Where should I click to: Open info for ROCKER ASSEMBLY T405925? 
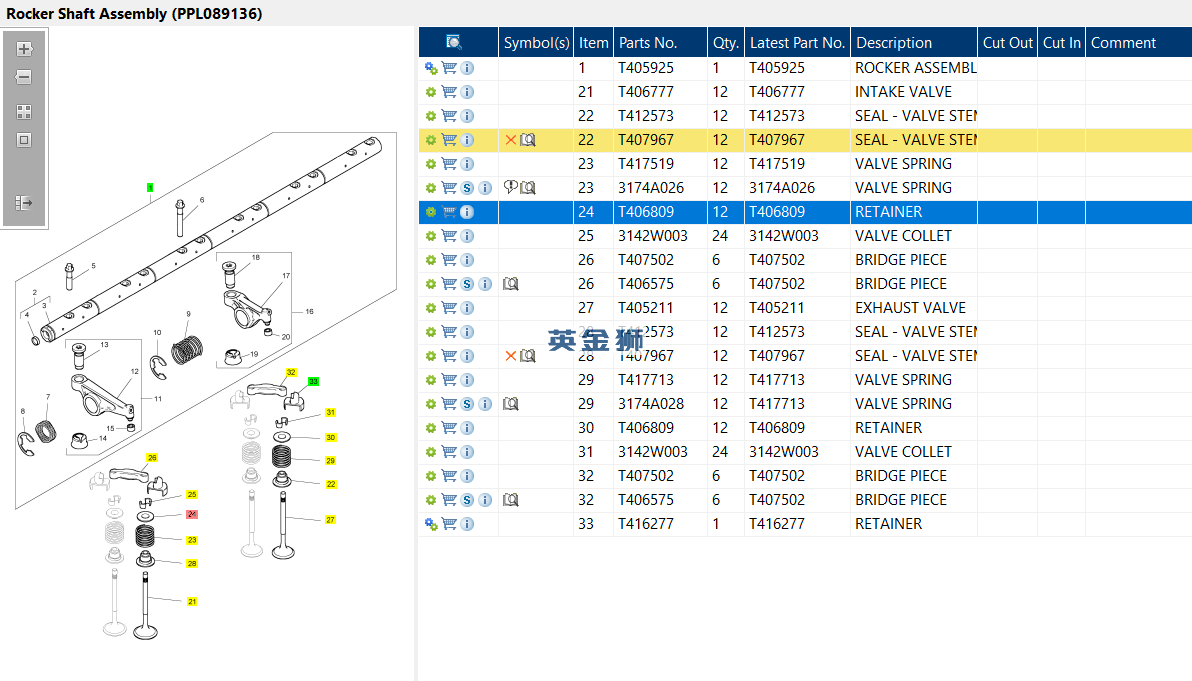click(x=467, y=68)
